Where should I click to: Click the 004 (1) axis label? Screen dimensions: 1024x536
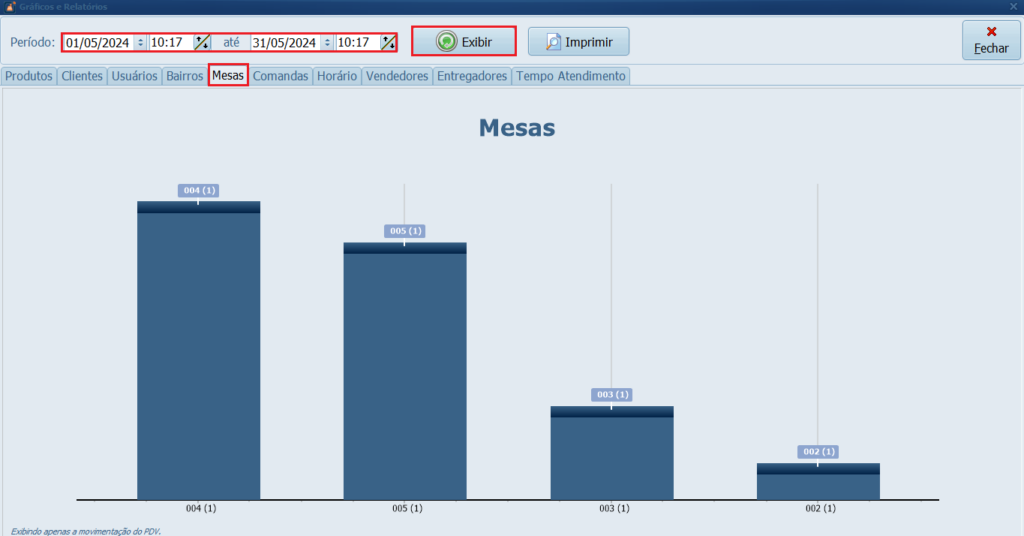[x=200, y=508]
